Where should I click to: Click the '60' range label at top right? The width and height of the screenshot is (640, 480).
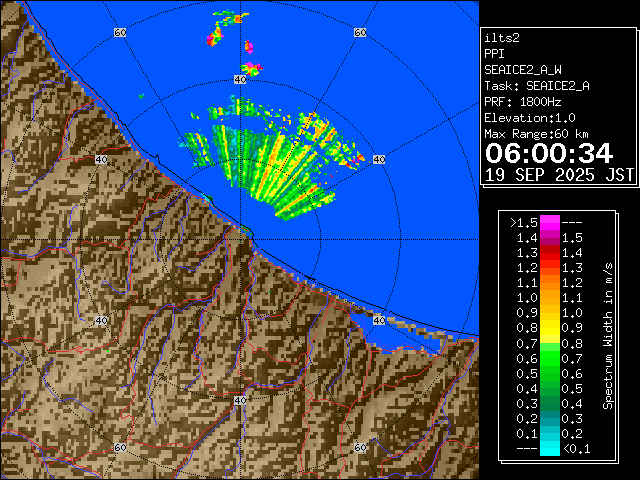[359, 33]
